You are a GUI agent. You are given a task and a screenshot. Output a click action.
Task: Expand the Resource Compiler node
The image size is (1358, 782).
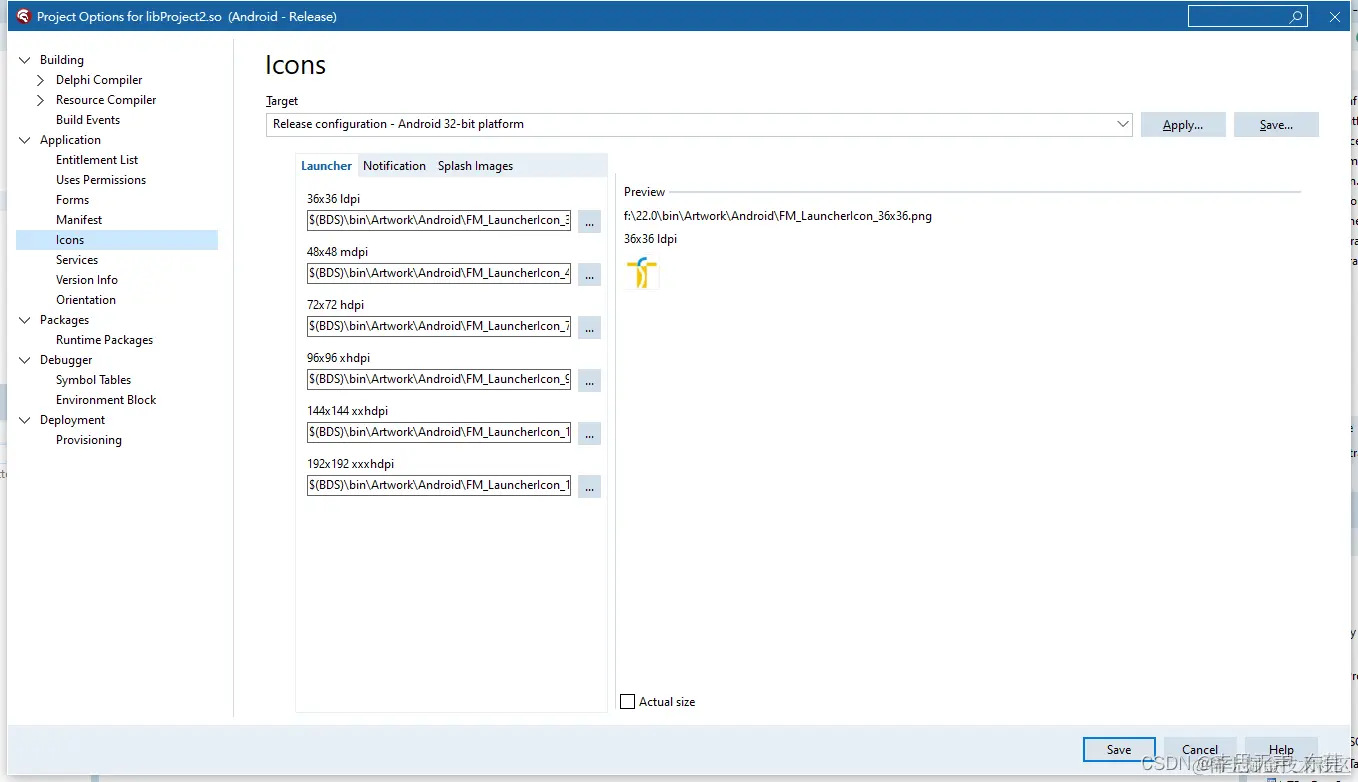coord(41,100)
